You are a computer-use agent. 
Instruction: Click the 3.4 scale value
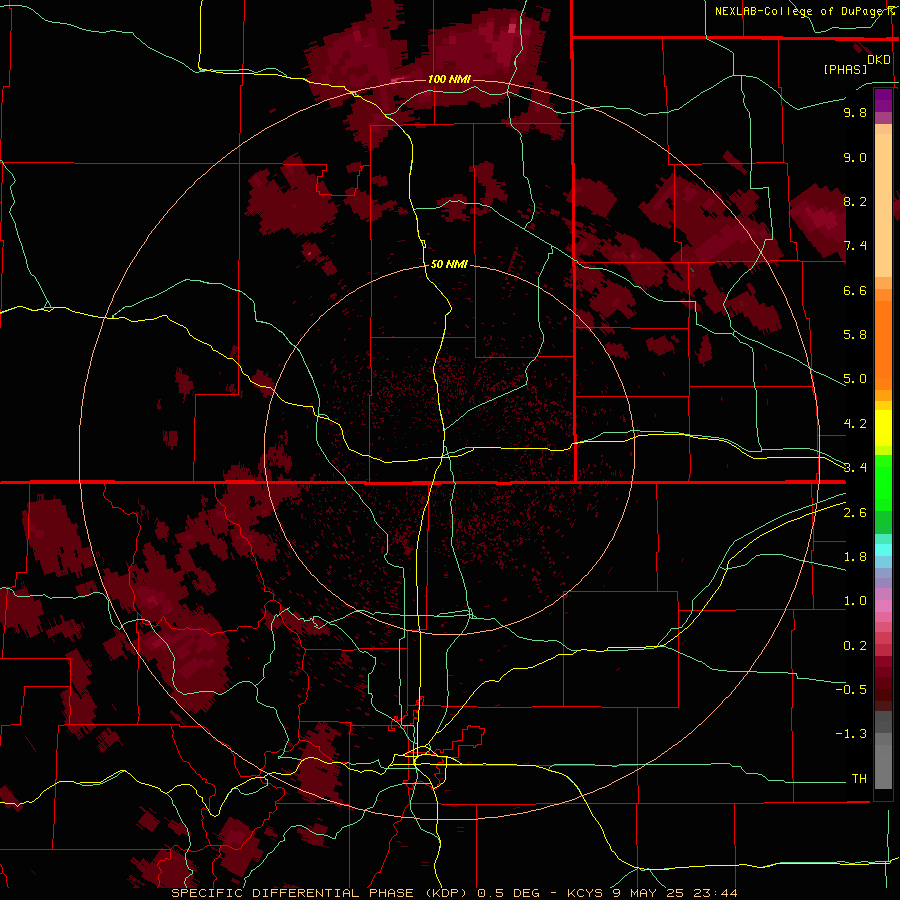point(855,468)
